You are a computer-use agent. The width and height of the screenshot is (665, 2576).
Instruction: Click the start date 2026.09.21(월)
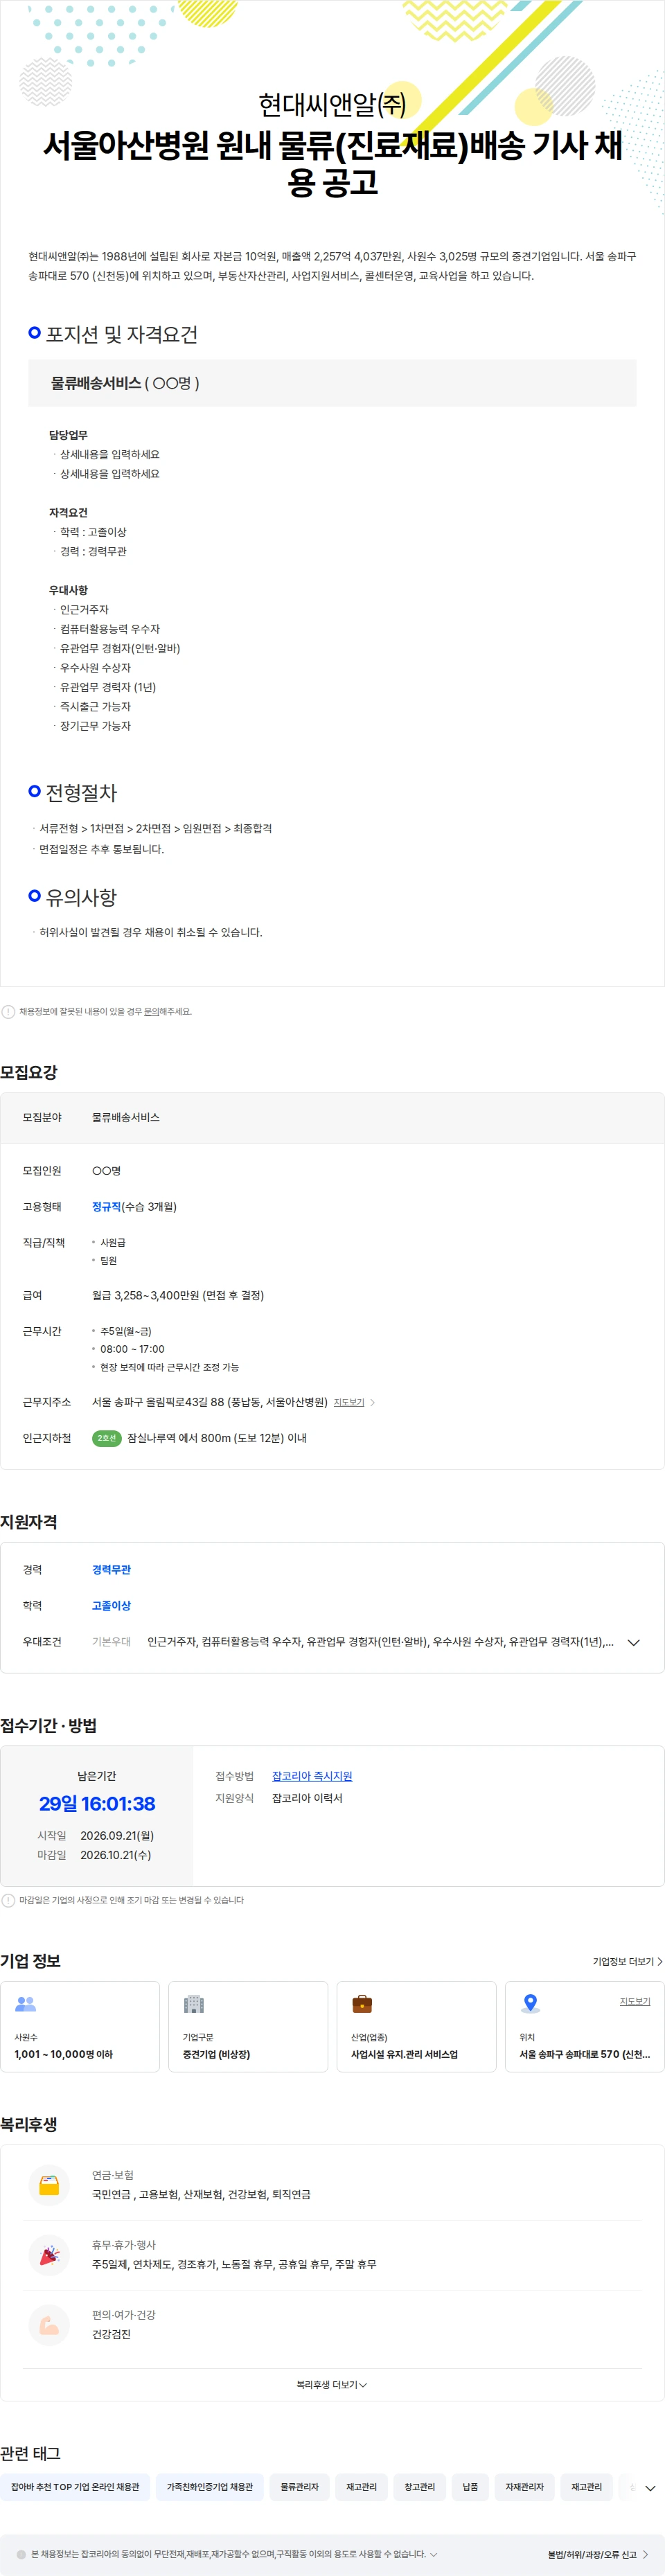(117, 1835)
